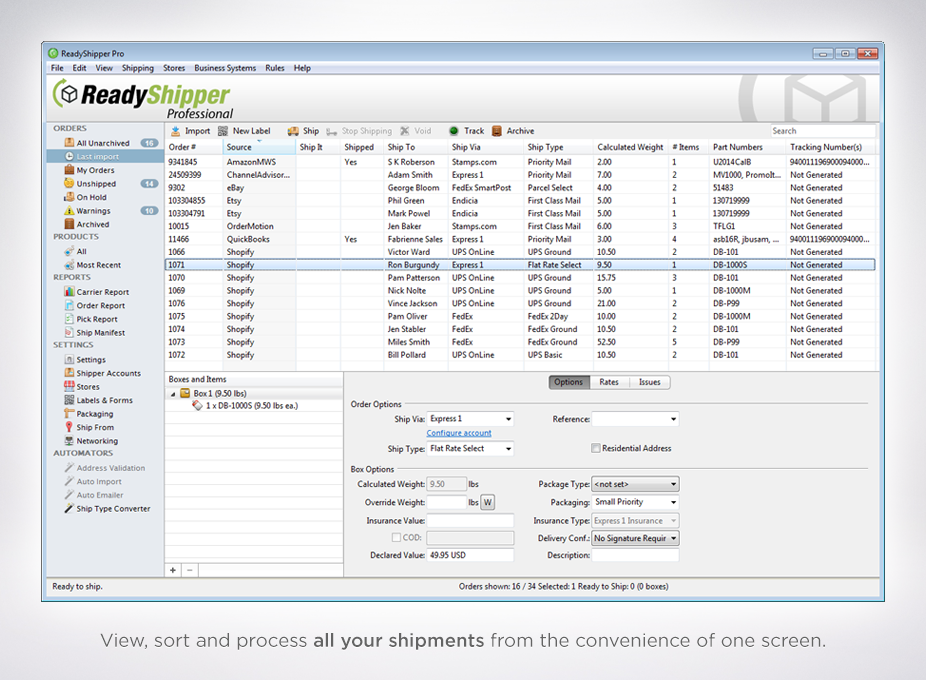The image size is (926, 680).
Task: Toggle the COD checkbox
Action: pos(396,538)
